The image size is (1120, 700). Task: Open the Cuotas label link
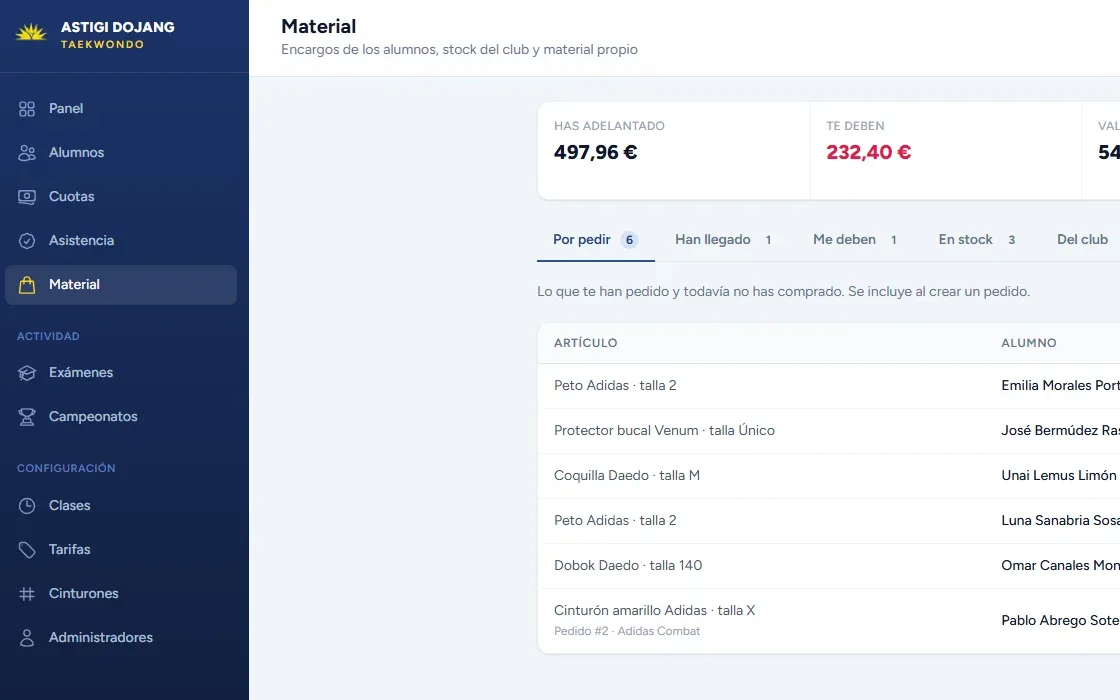point(71,196)
